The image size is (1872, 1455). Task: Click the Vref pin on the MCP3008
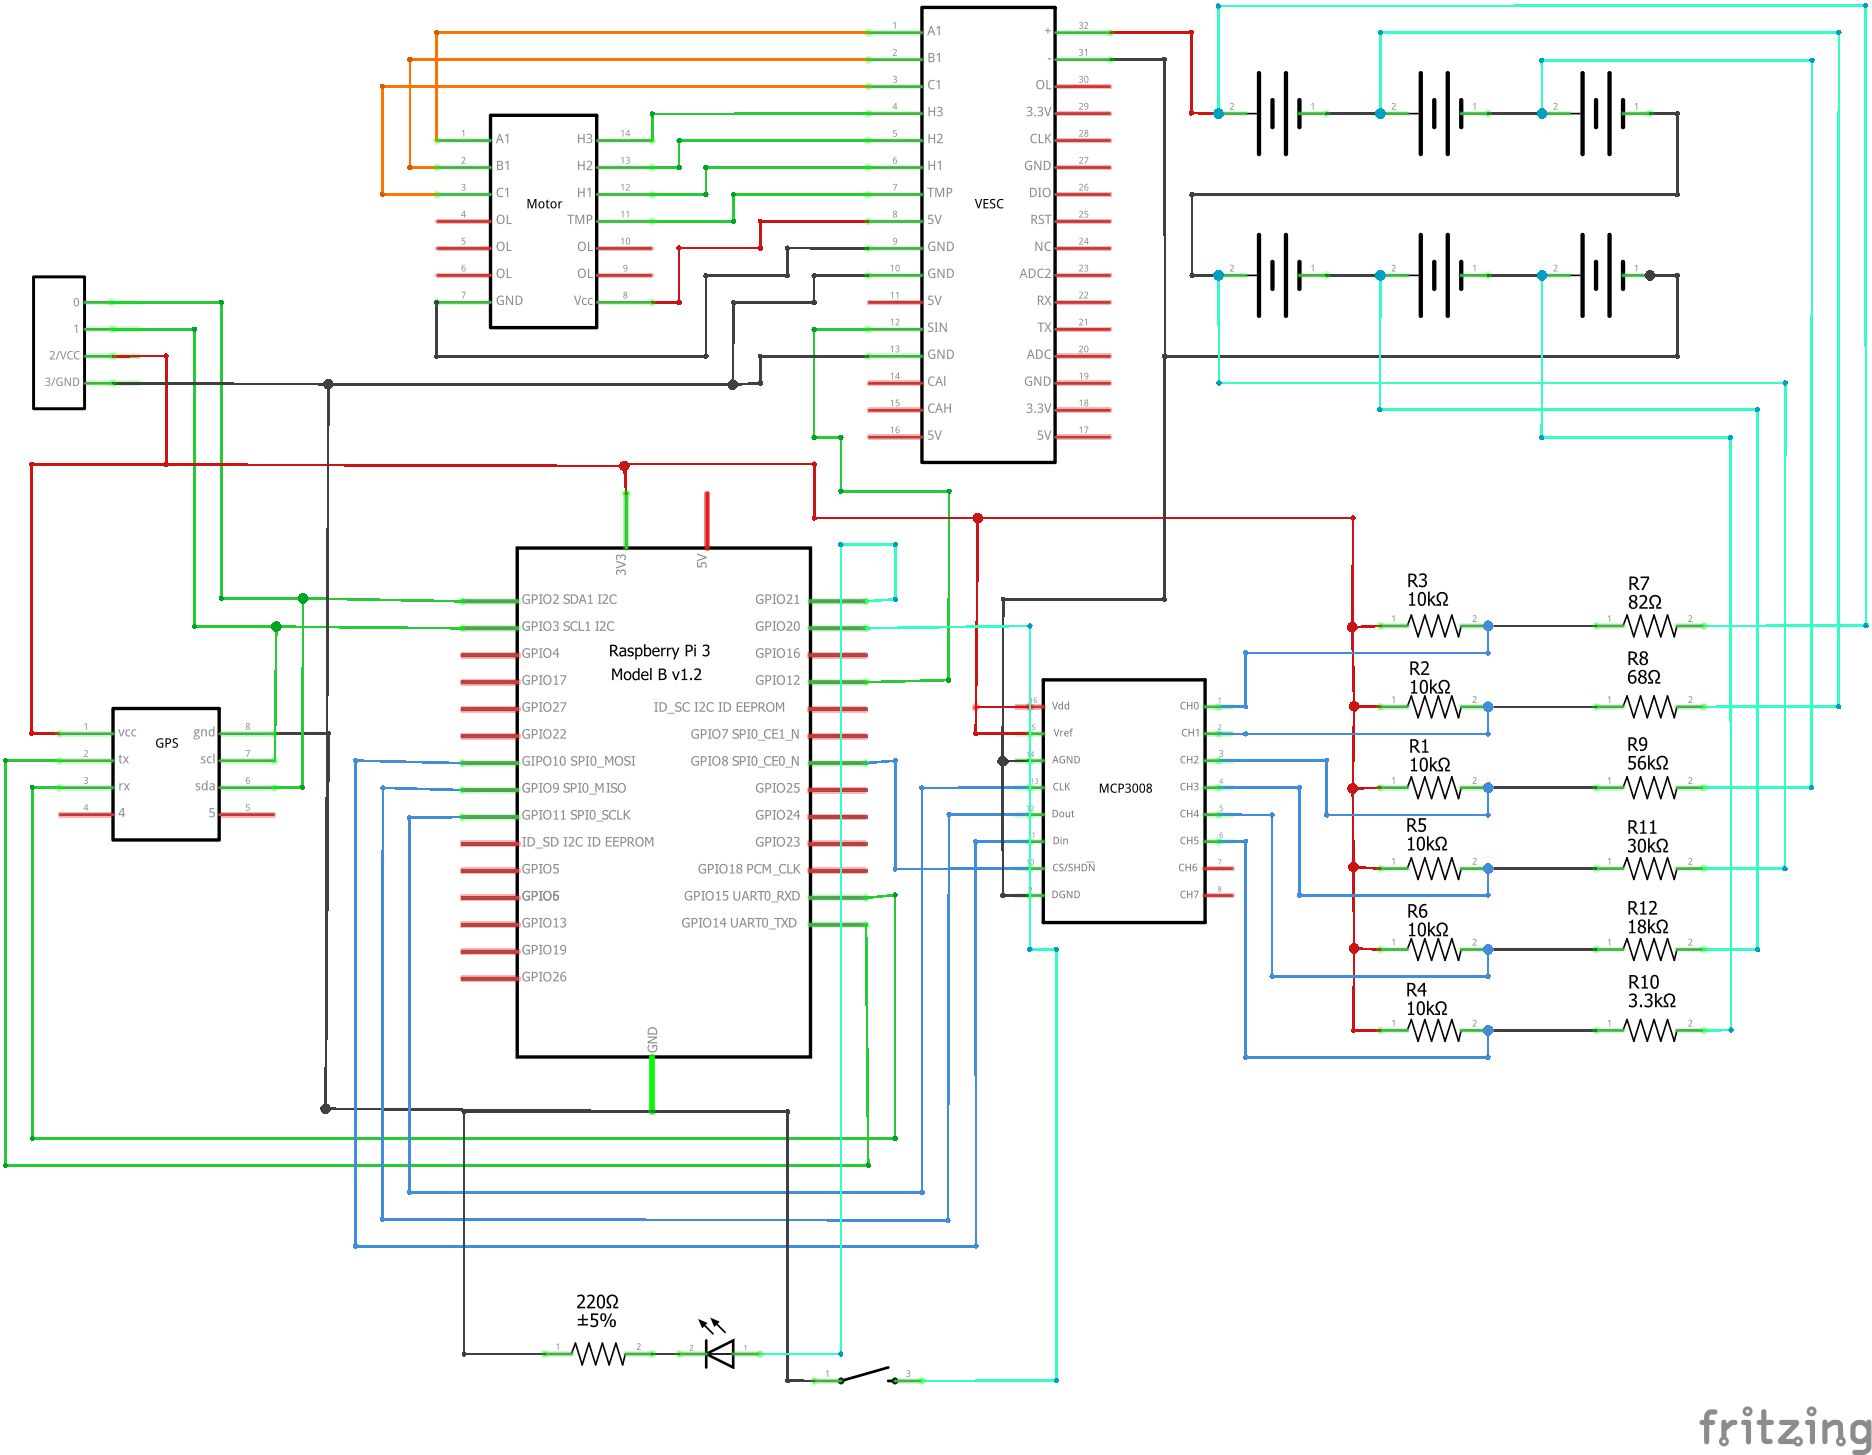coord(1061,732)
